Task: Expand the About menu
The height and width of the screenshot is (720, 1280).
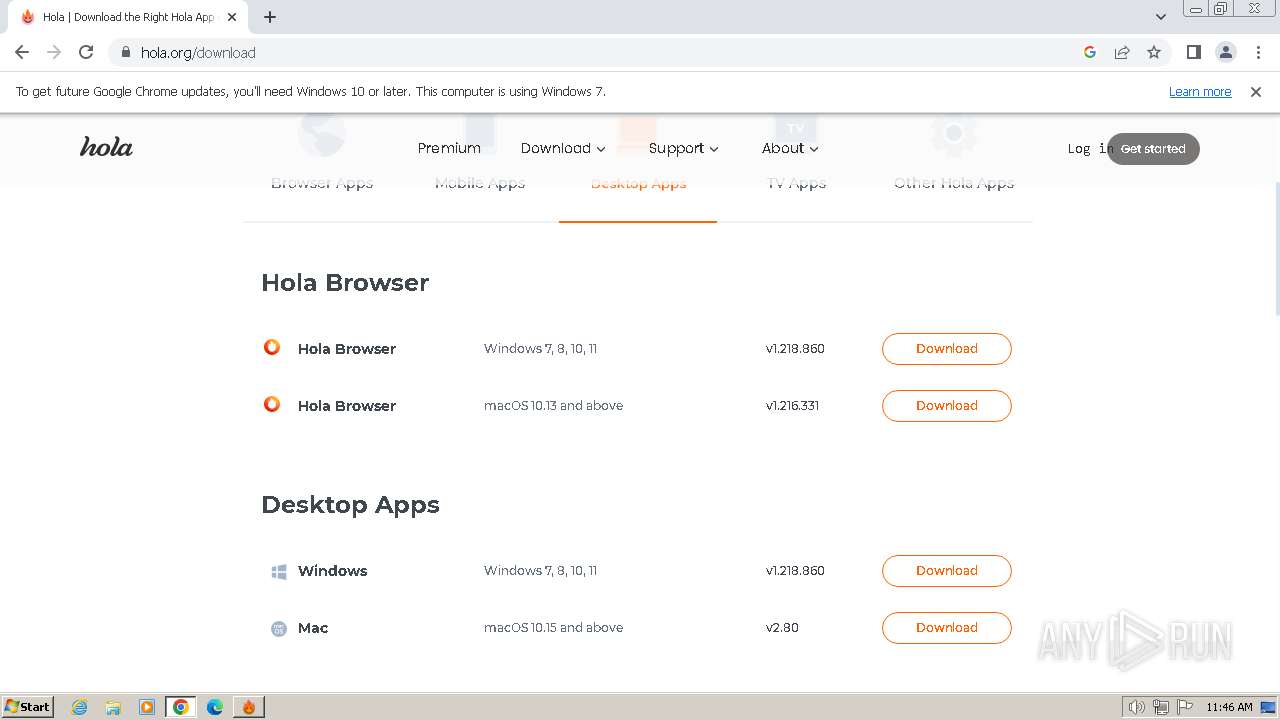Action: click(x=790, y=148)
